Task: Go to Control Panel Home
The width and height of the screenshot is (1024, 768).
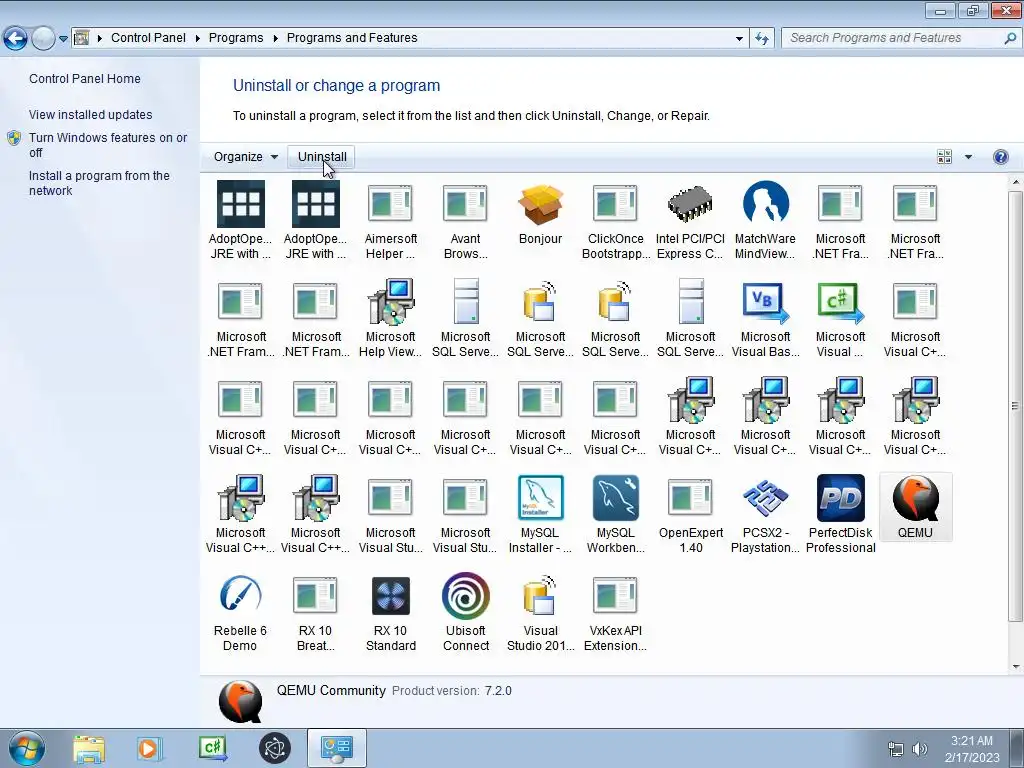Action: pos(85,78)
